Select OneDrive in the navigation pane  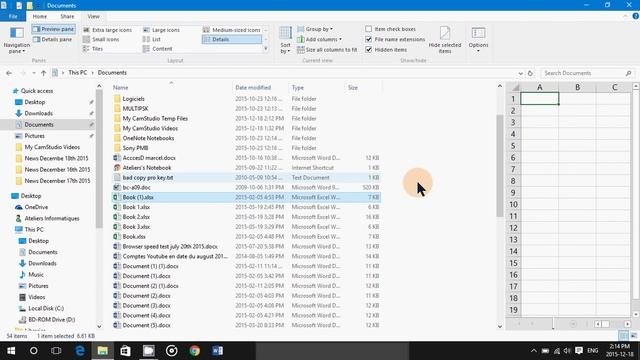click(x=36, y=207)
